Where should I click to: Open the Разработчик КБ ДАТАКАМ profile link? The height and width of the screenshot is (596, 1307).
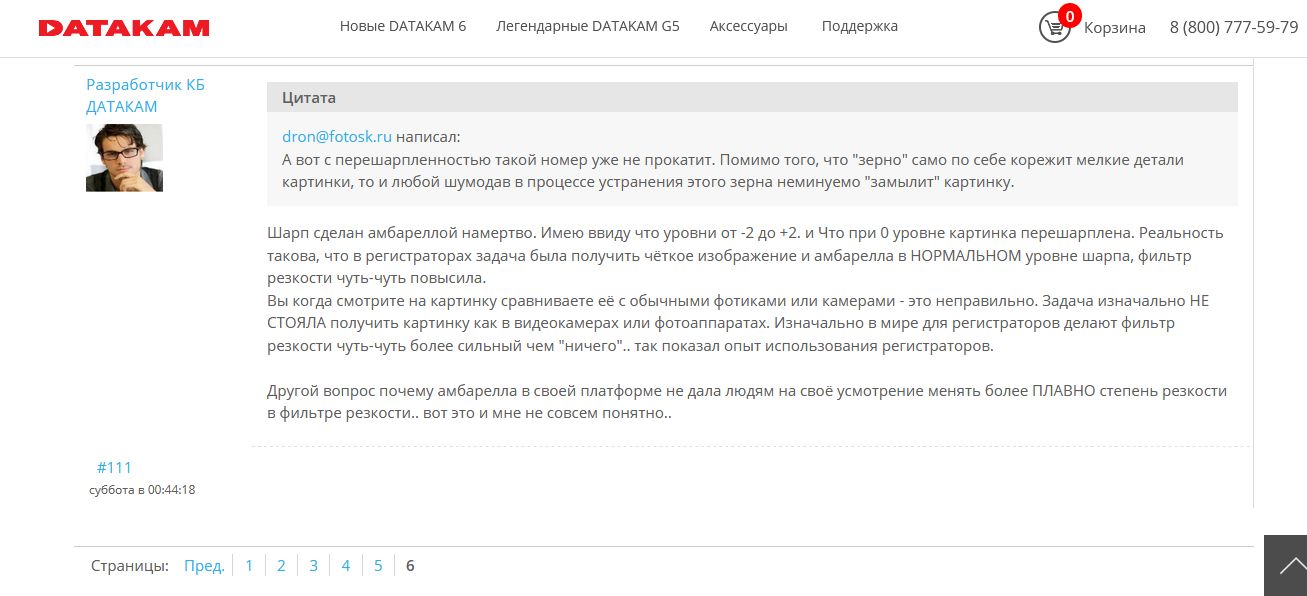coord(145,96)
